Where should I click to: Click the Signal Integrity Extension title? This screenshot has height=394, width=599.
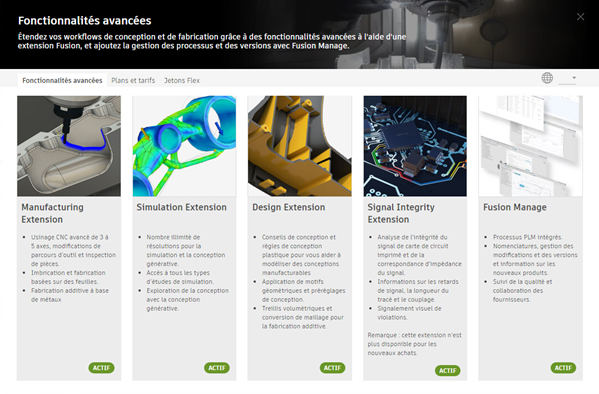pyautogui.click(x=401, y=213)
